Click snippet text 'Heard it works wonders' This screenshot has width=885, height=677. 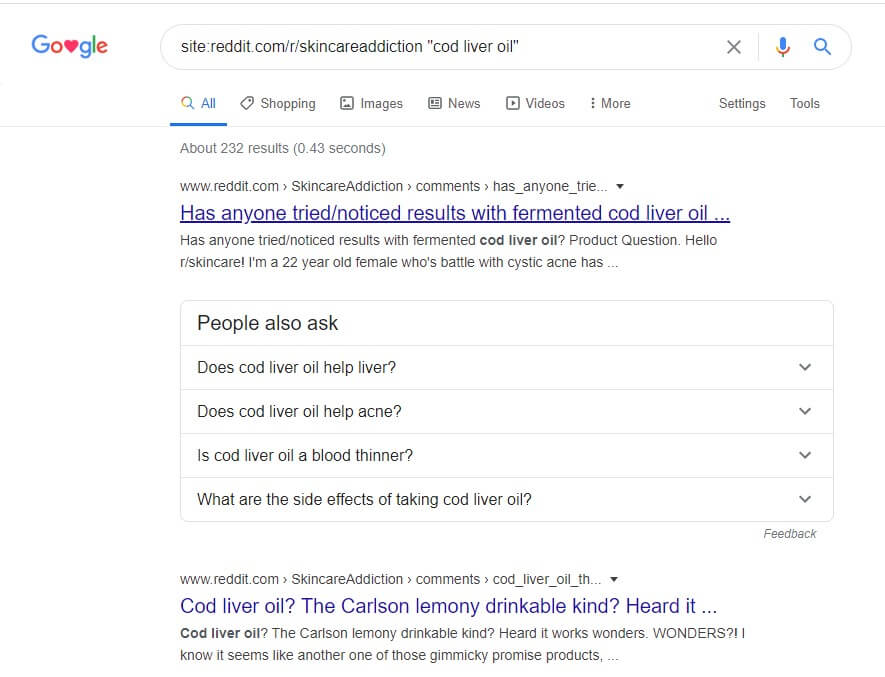(572, 633)
